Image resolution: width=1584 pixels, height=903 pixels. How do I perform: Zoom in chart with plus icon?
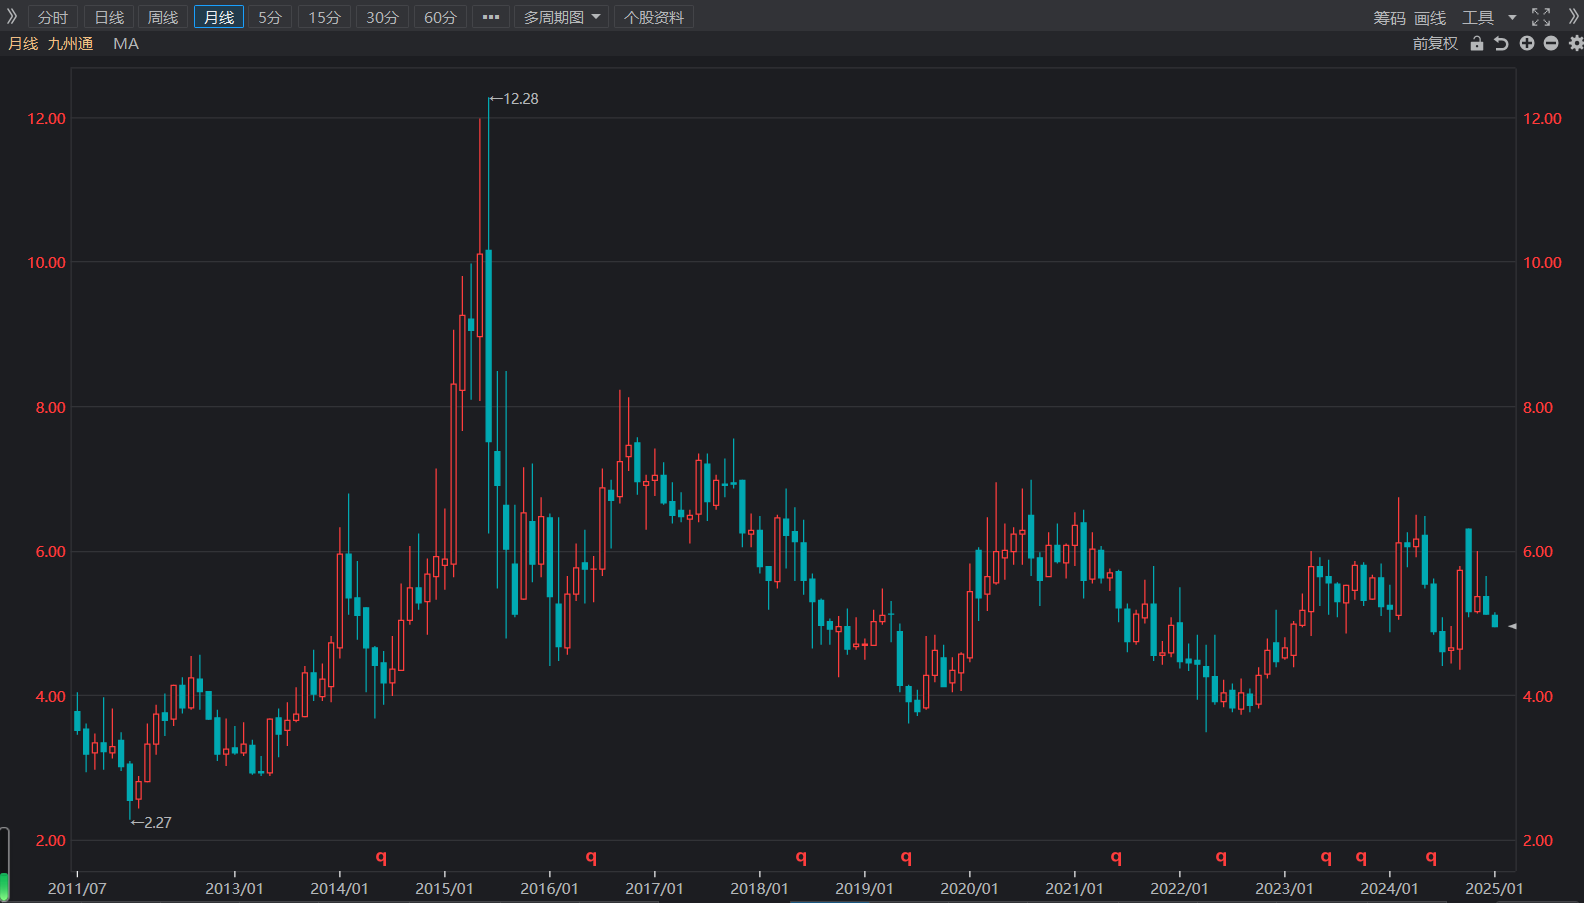[x=1526, y=43]
